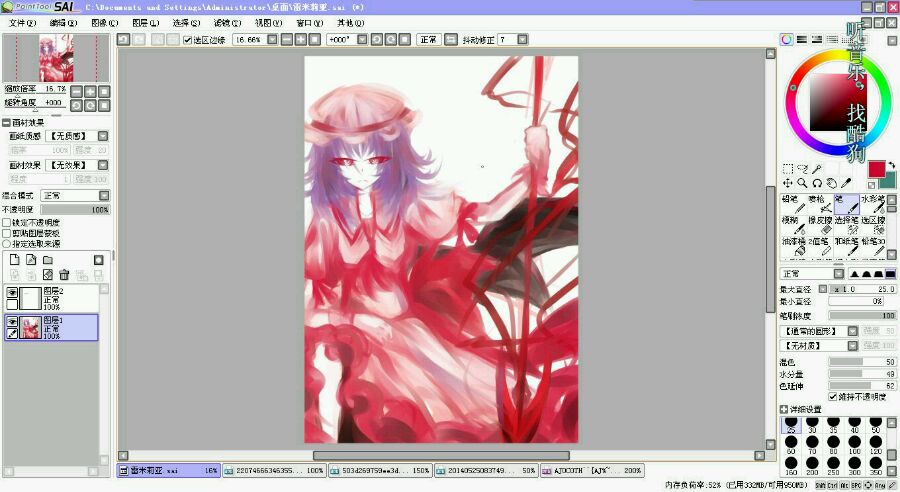900x492 pixels.
Task: Click the red foreground color swatch
Action: click(876, 169)
